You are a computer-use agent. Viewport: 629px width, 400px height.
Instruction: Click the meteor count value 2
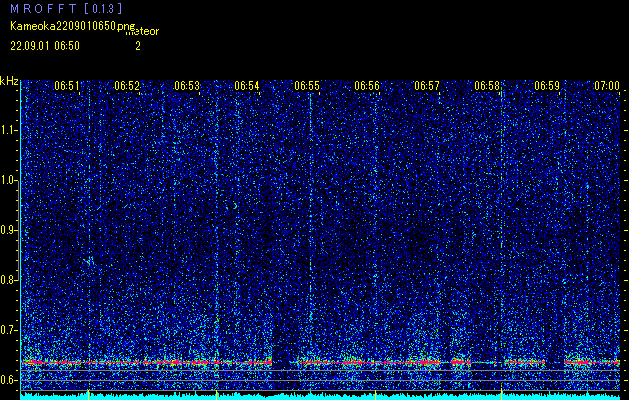pos(138,46)
